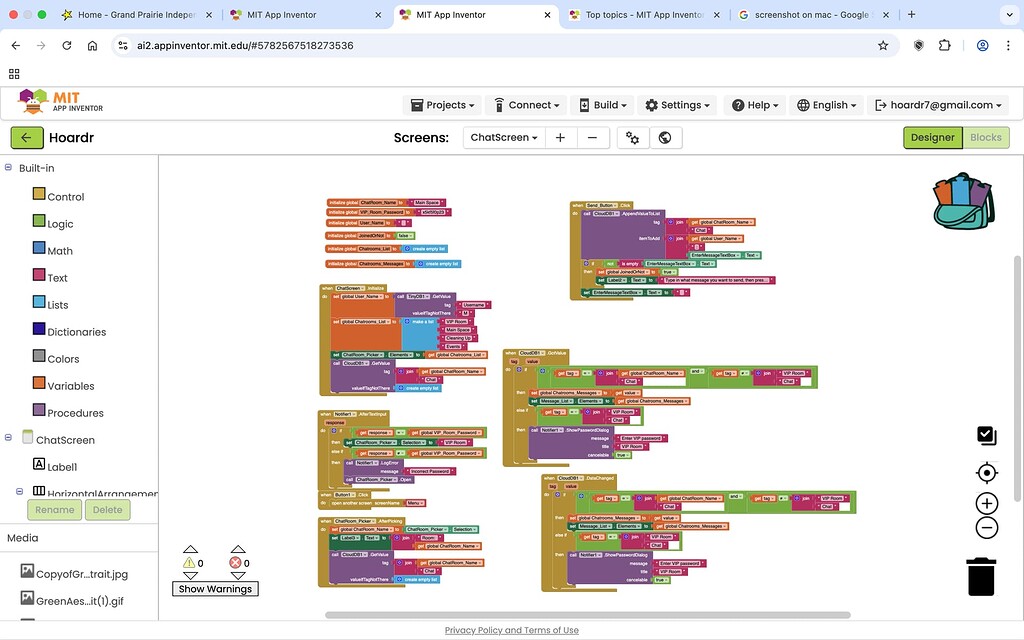Open the ChatScreen screen dropdown
Viewport: 1024px width, 640px height.
coord(504,138)
